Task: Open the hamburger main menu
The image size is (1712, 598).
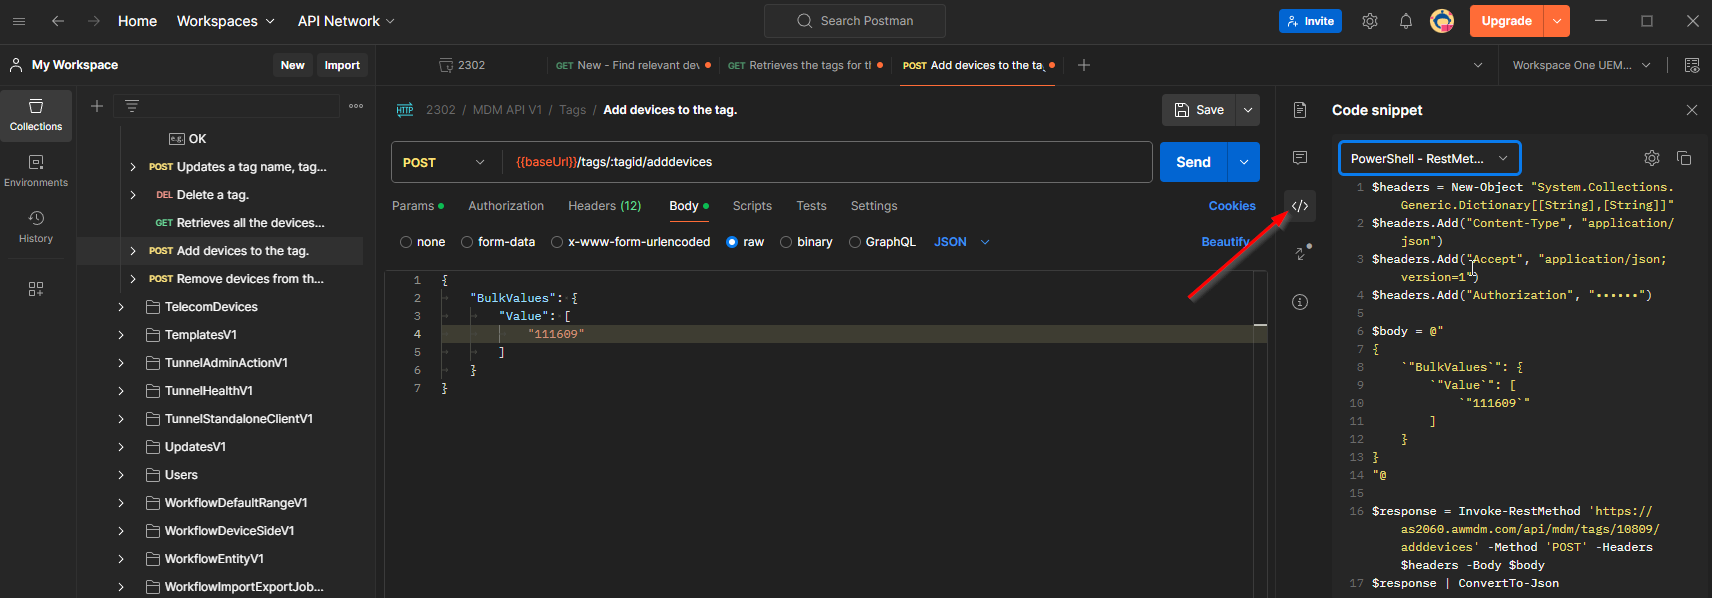Action: (x=19, y=21)
